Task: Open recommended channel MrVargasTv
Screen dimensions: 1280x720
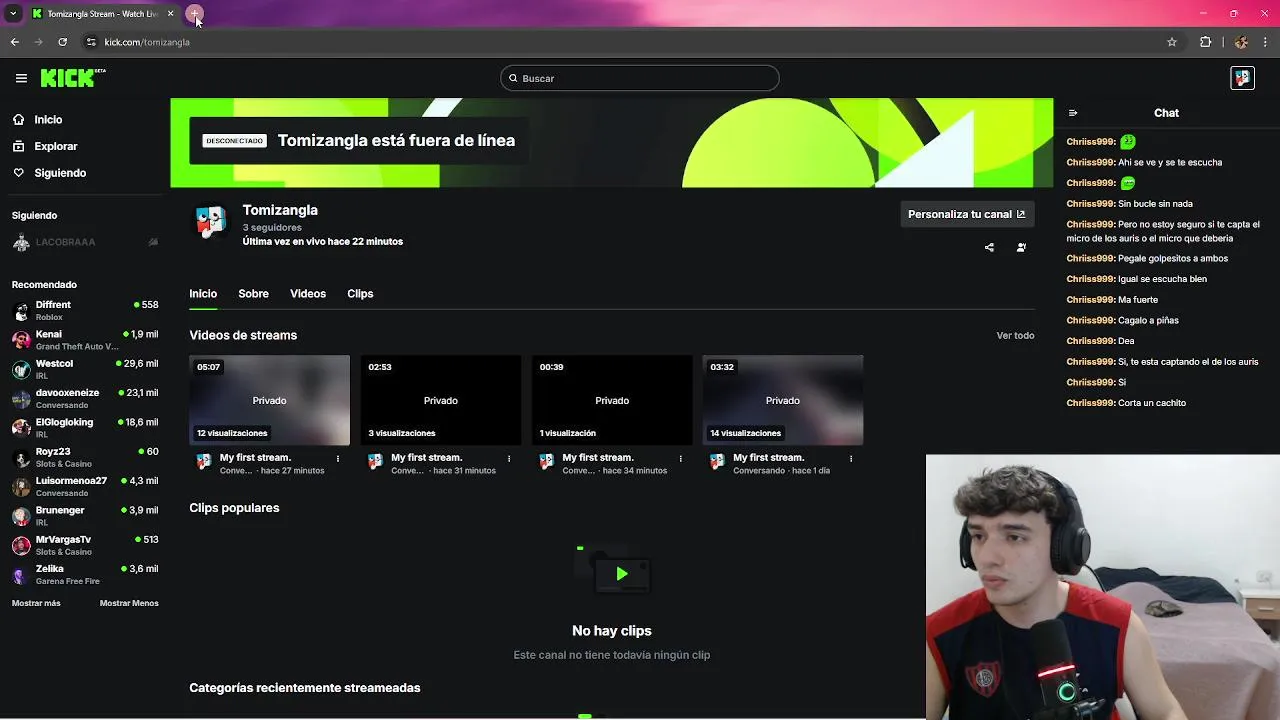Action: tap(84, 545)
